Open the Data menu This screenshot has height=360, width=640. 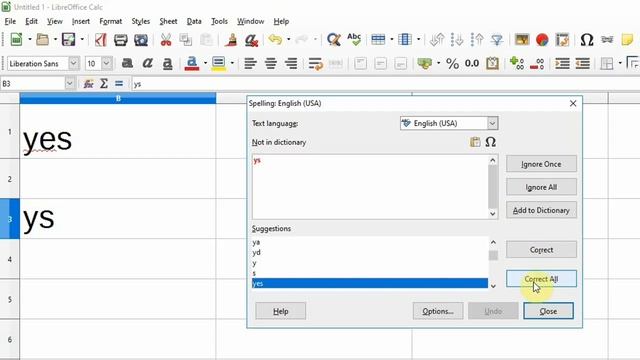(194, 21)
